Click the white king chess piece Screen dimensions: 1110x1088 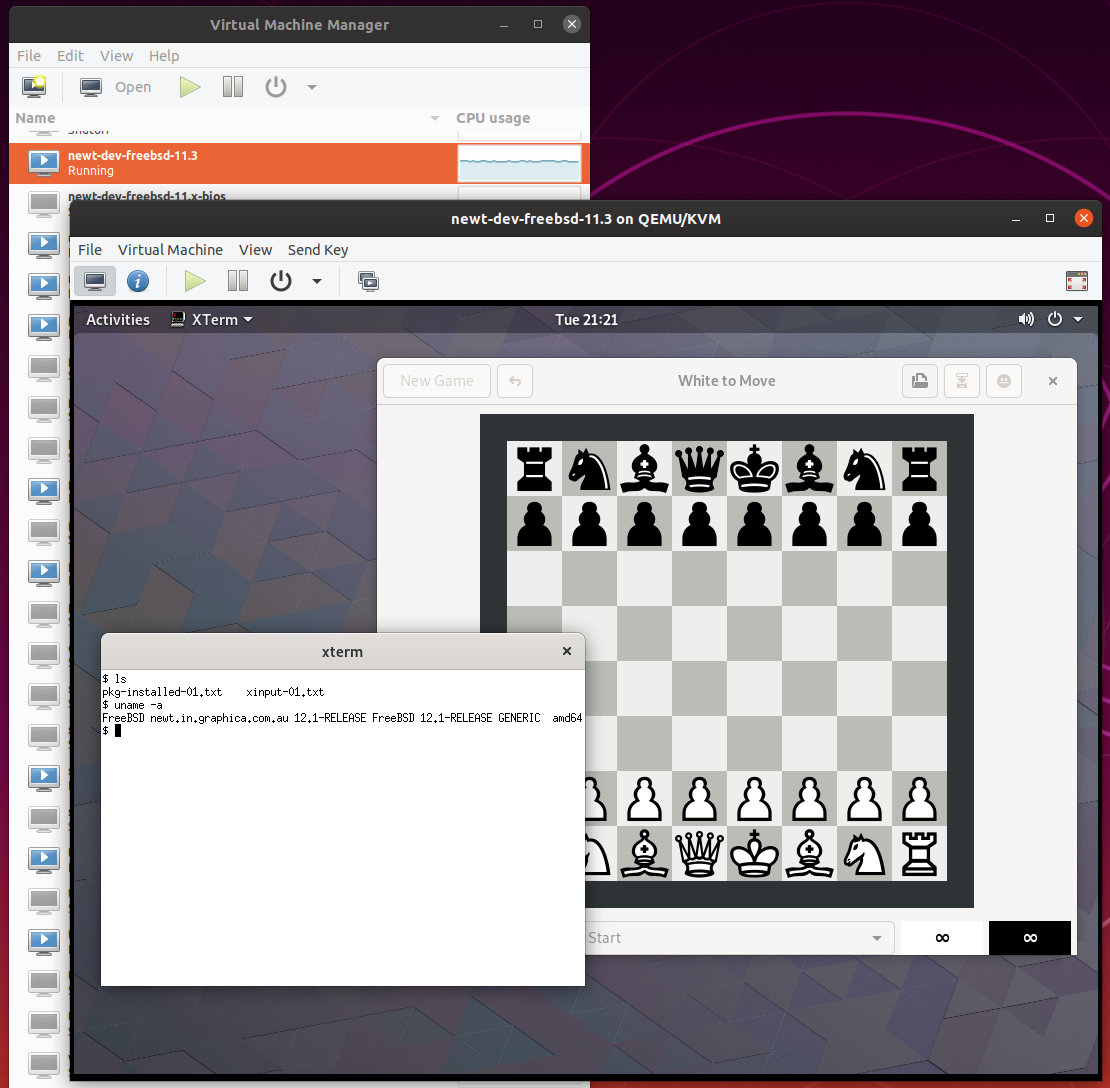click(x=754, y=853)
